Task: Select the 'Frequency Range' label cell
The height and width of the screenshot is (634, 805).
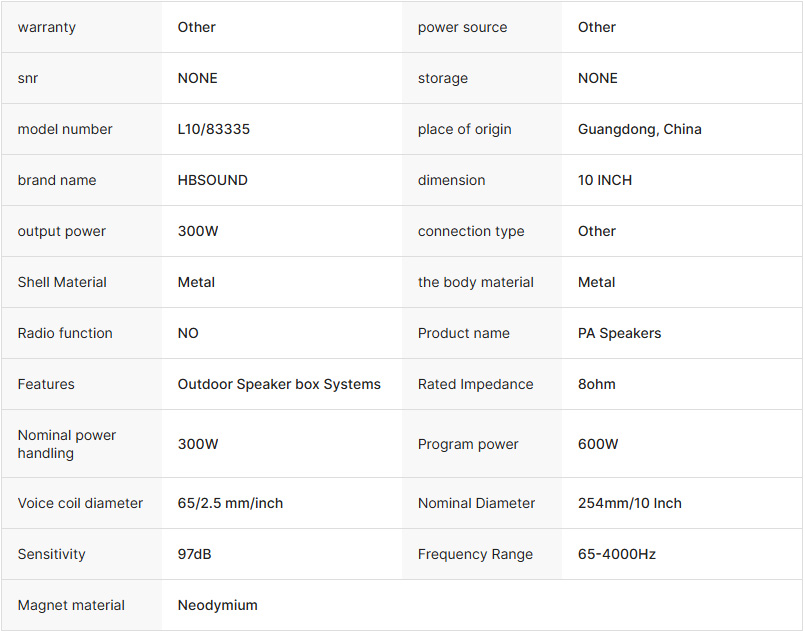Action: point(475,554)
